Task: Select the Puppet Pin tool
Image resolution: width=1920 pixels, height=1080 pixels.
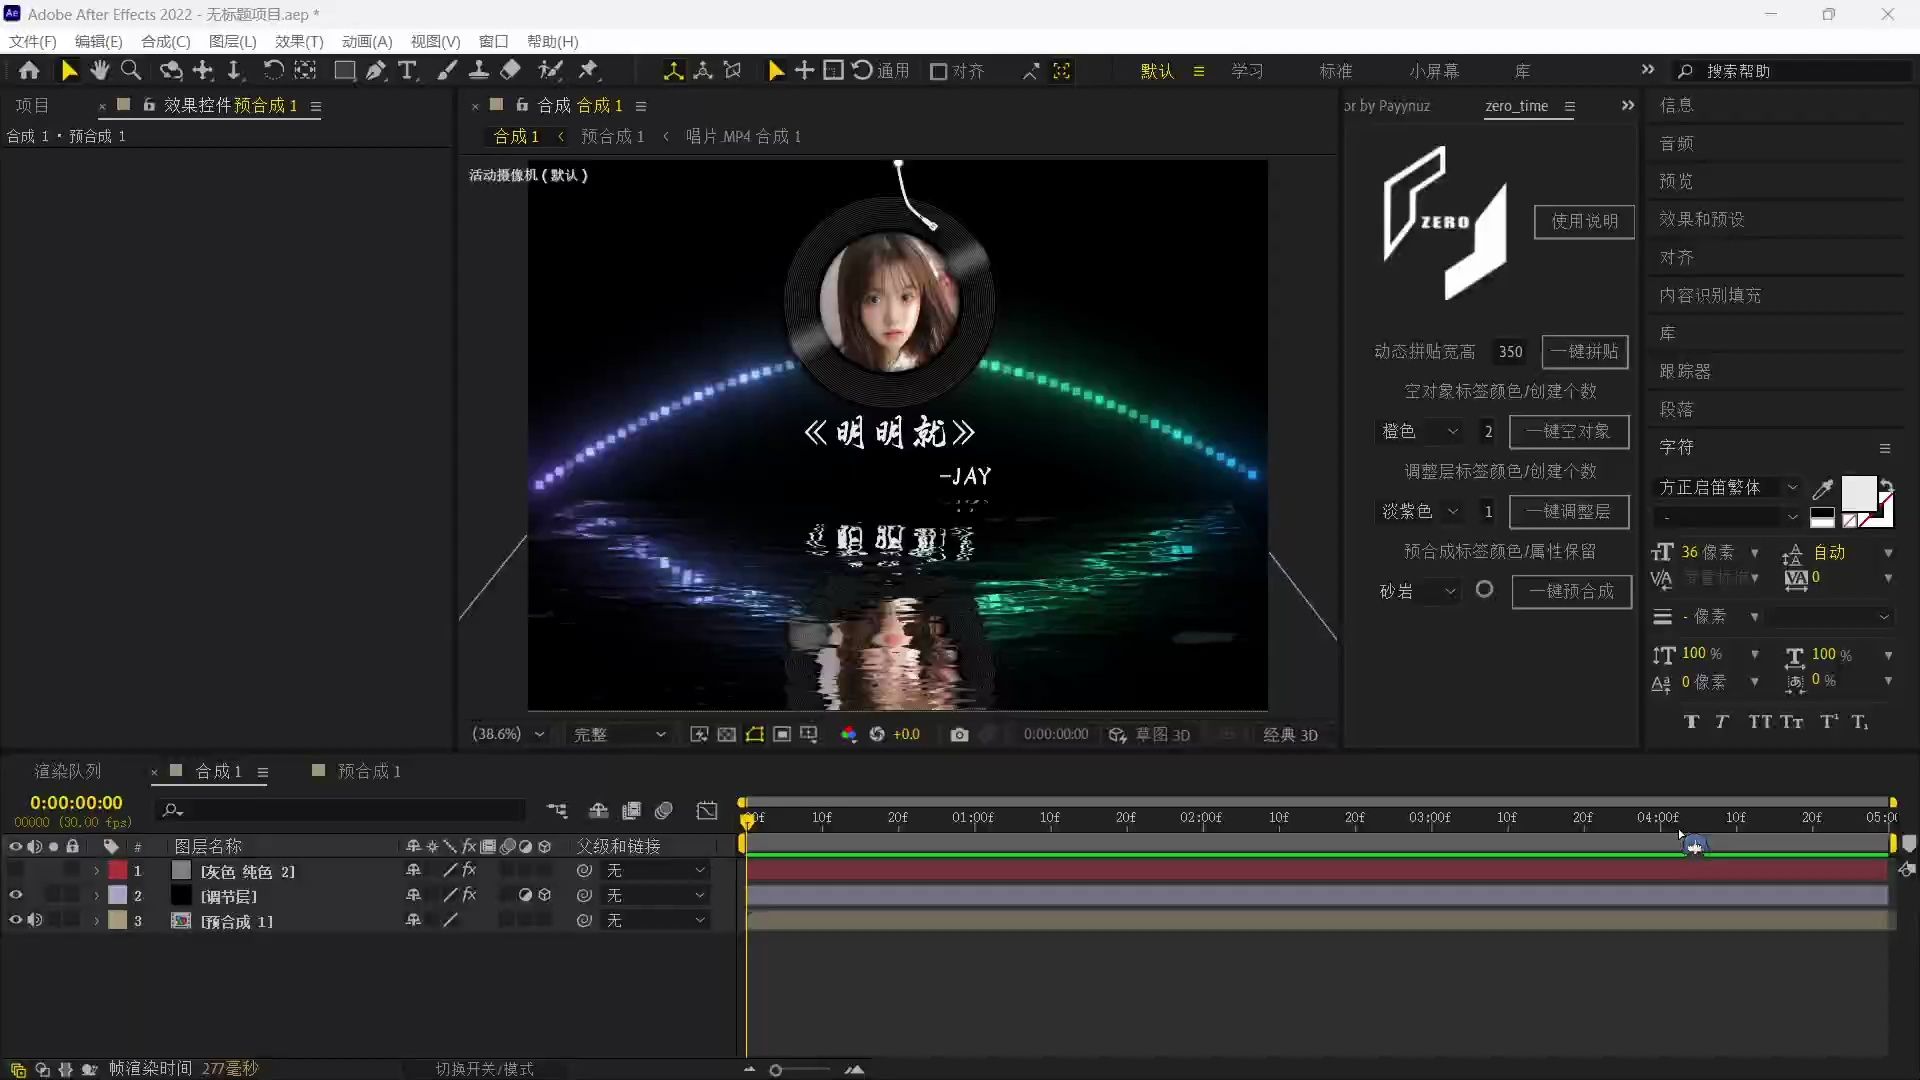Action: (x=588, y=71)
